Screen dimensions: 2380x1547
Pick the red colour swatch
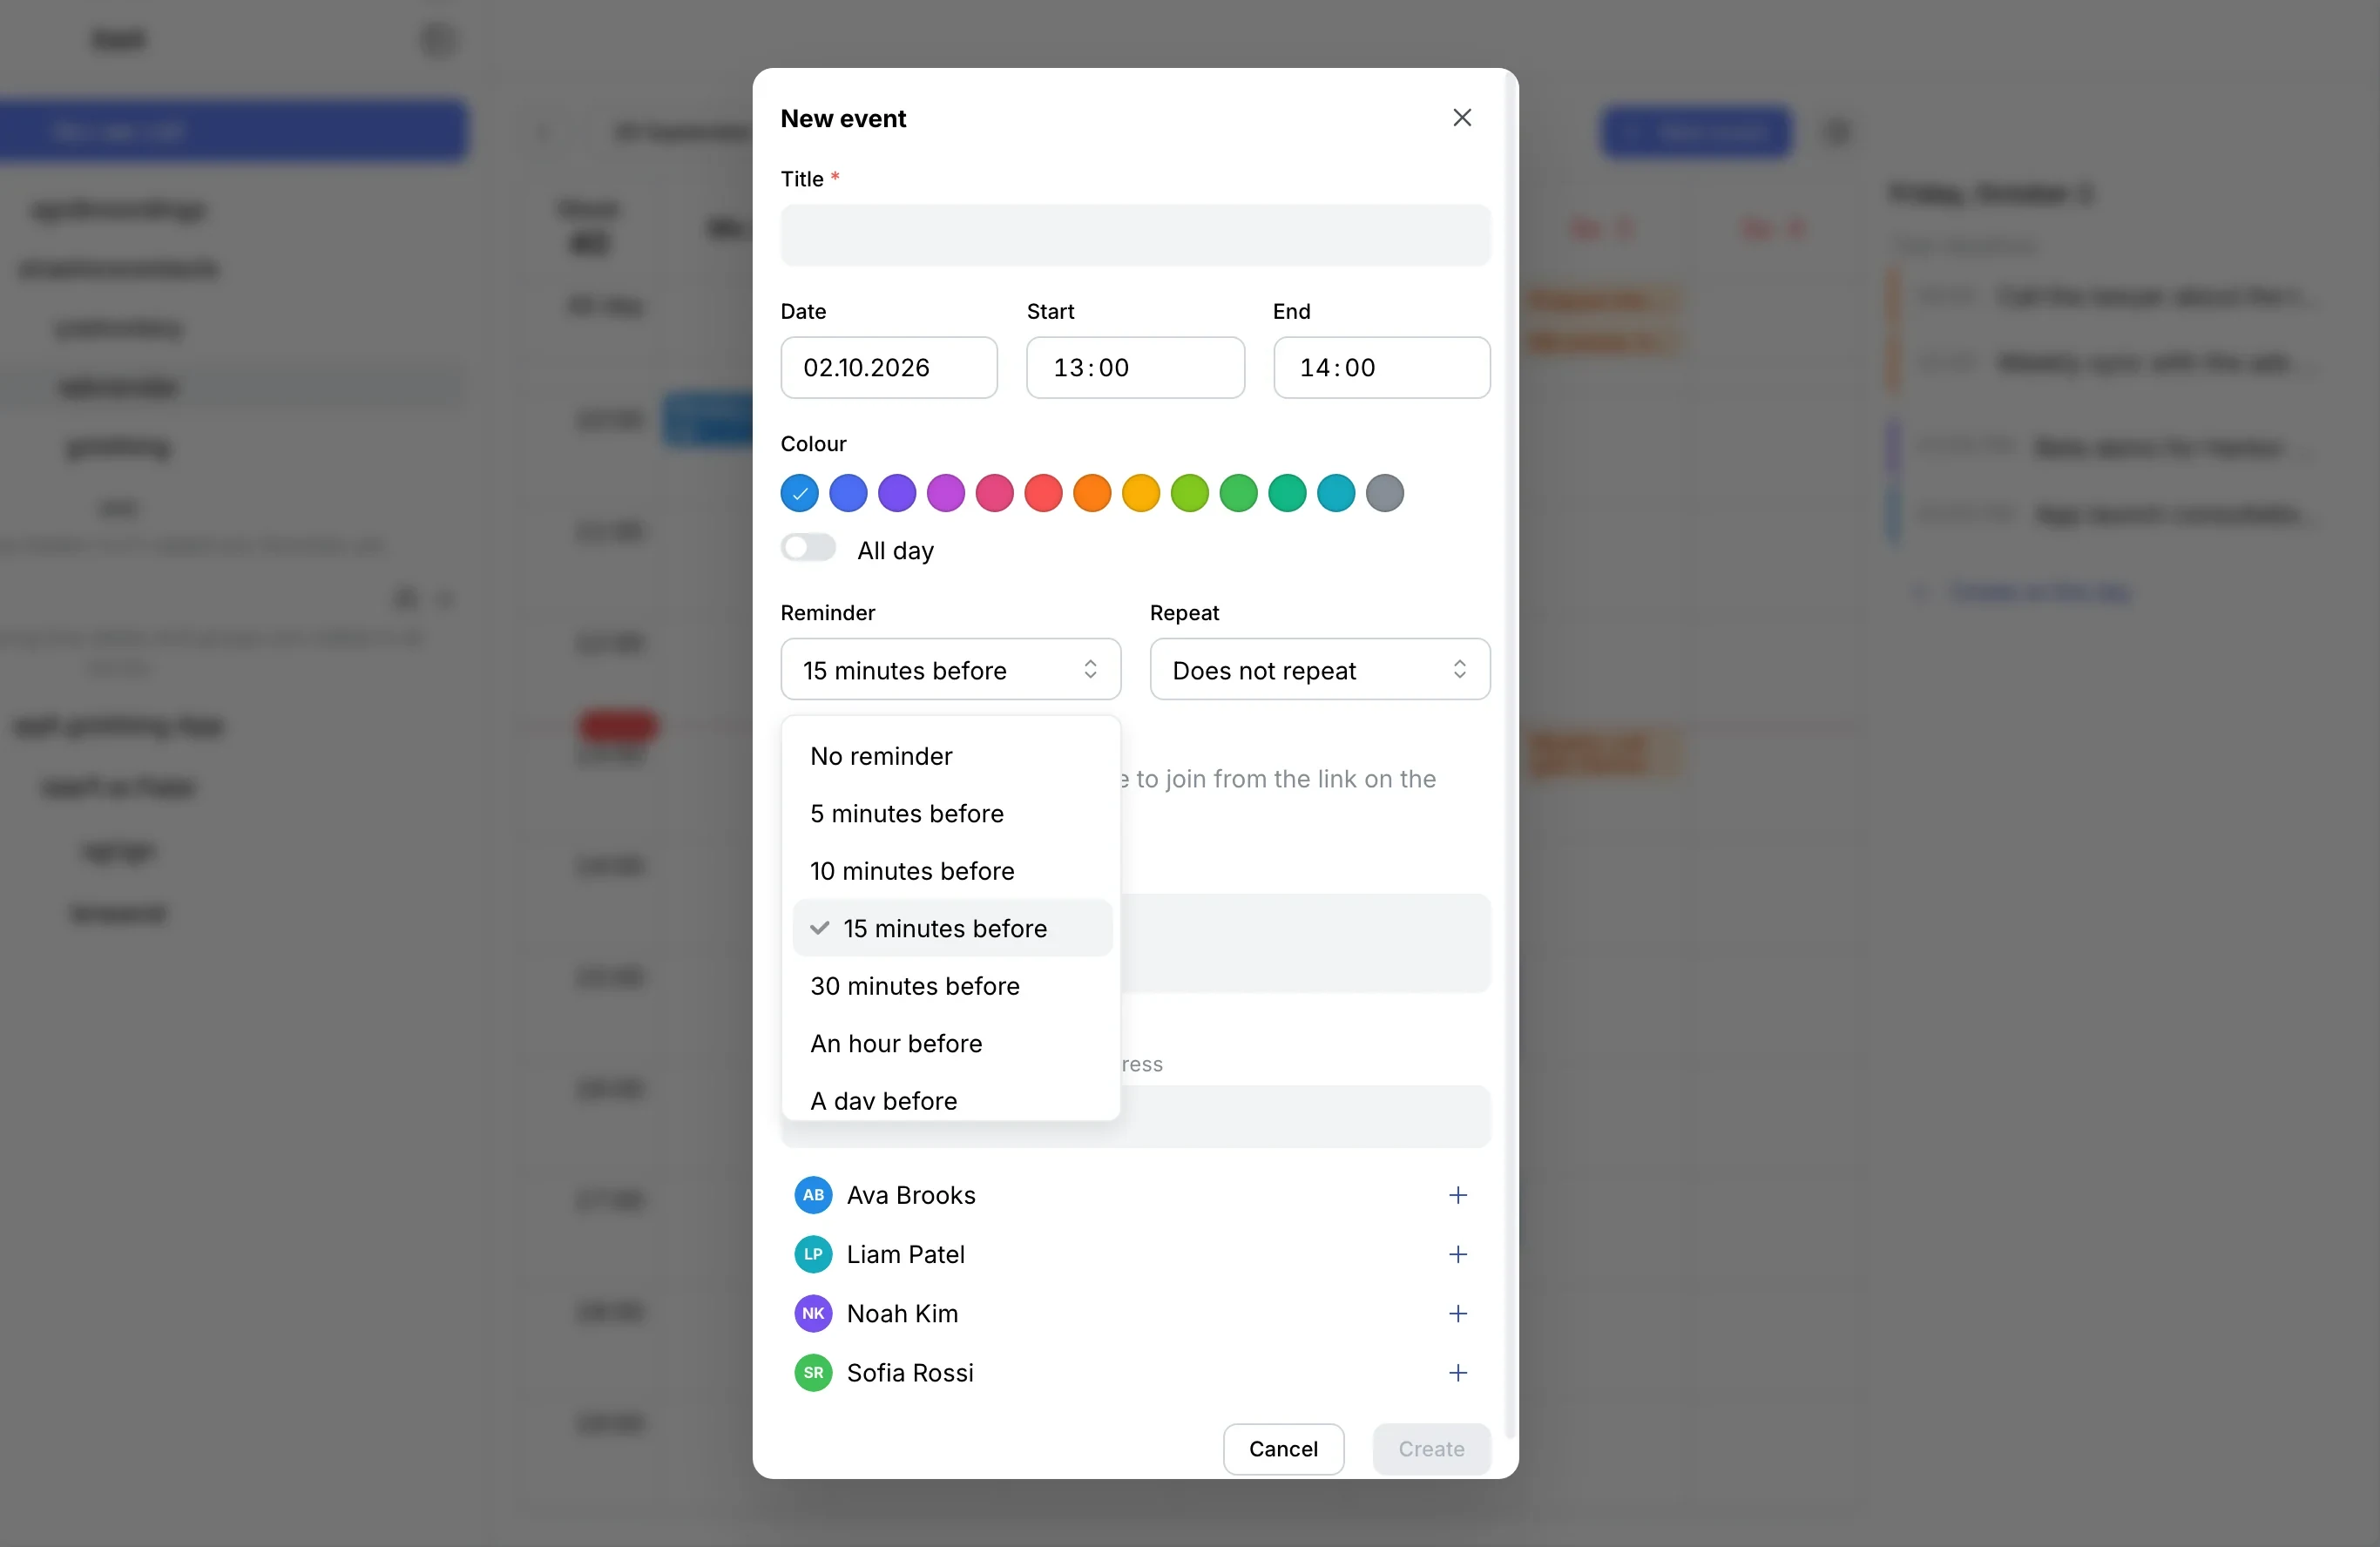pyautogui.click(x=1043, y=493)
